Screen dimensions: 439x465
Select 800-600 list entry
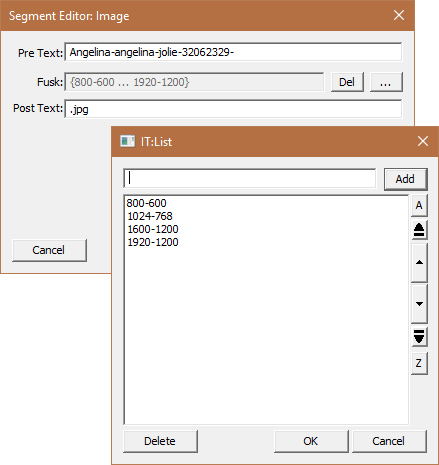(x=146, y=203)
